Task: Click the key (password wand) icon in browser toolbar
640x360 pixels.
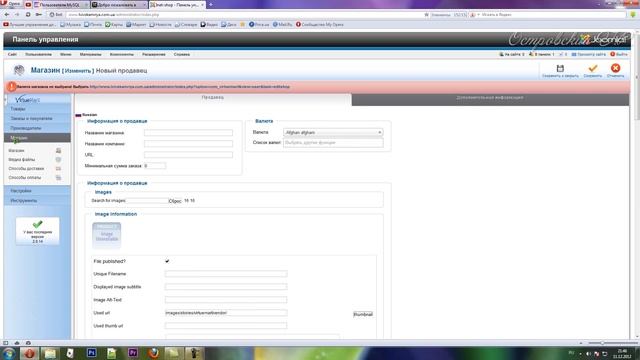Action: pyautogui.click(x=38, y=15)
